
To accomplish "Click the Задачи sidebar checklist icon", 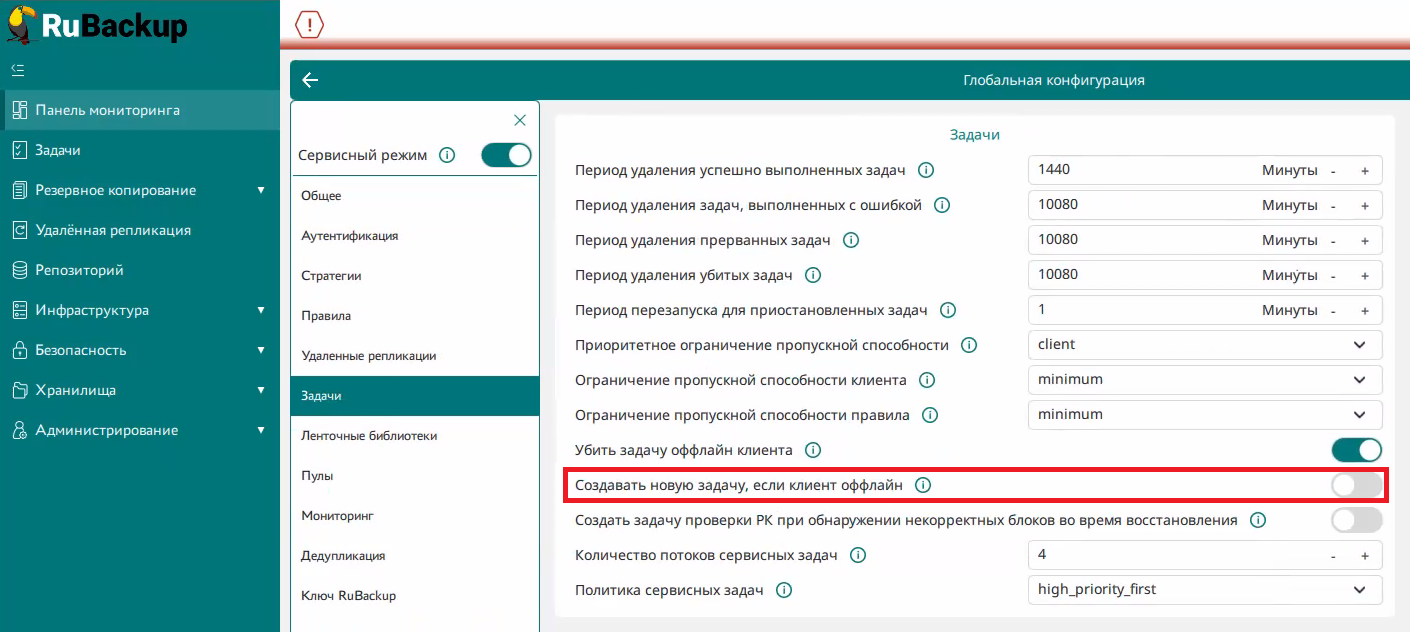I will [19, 150].
